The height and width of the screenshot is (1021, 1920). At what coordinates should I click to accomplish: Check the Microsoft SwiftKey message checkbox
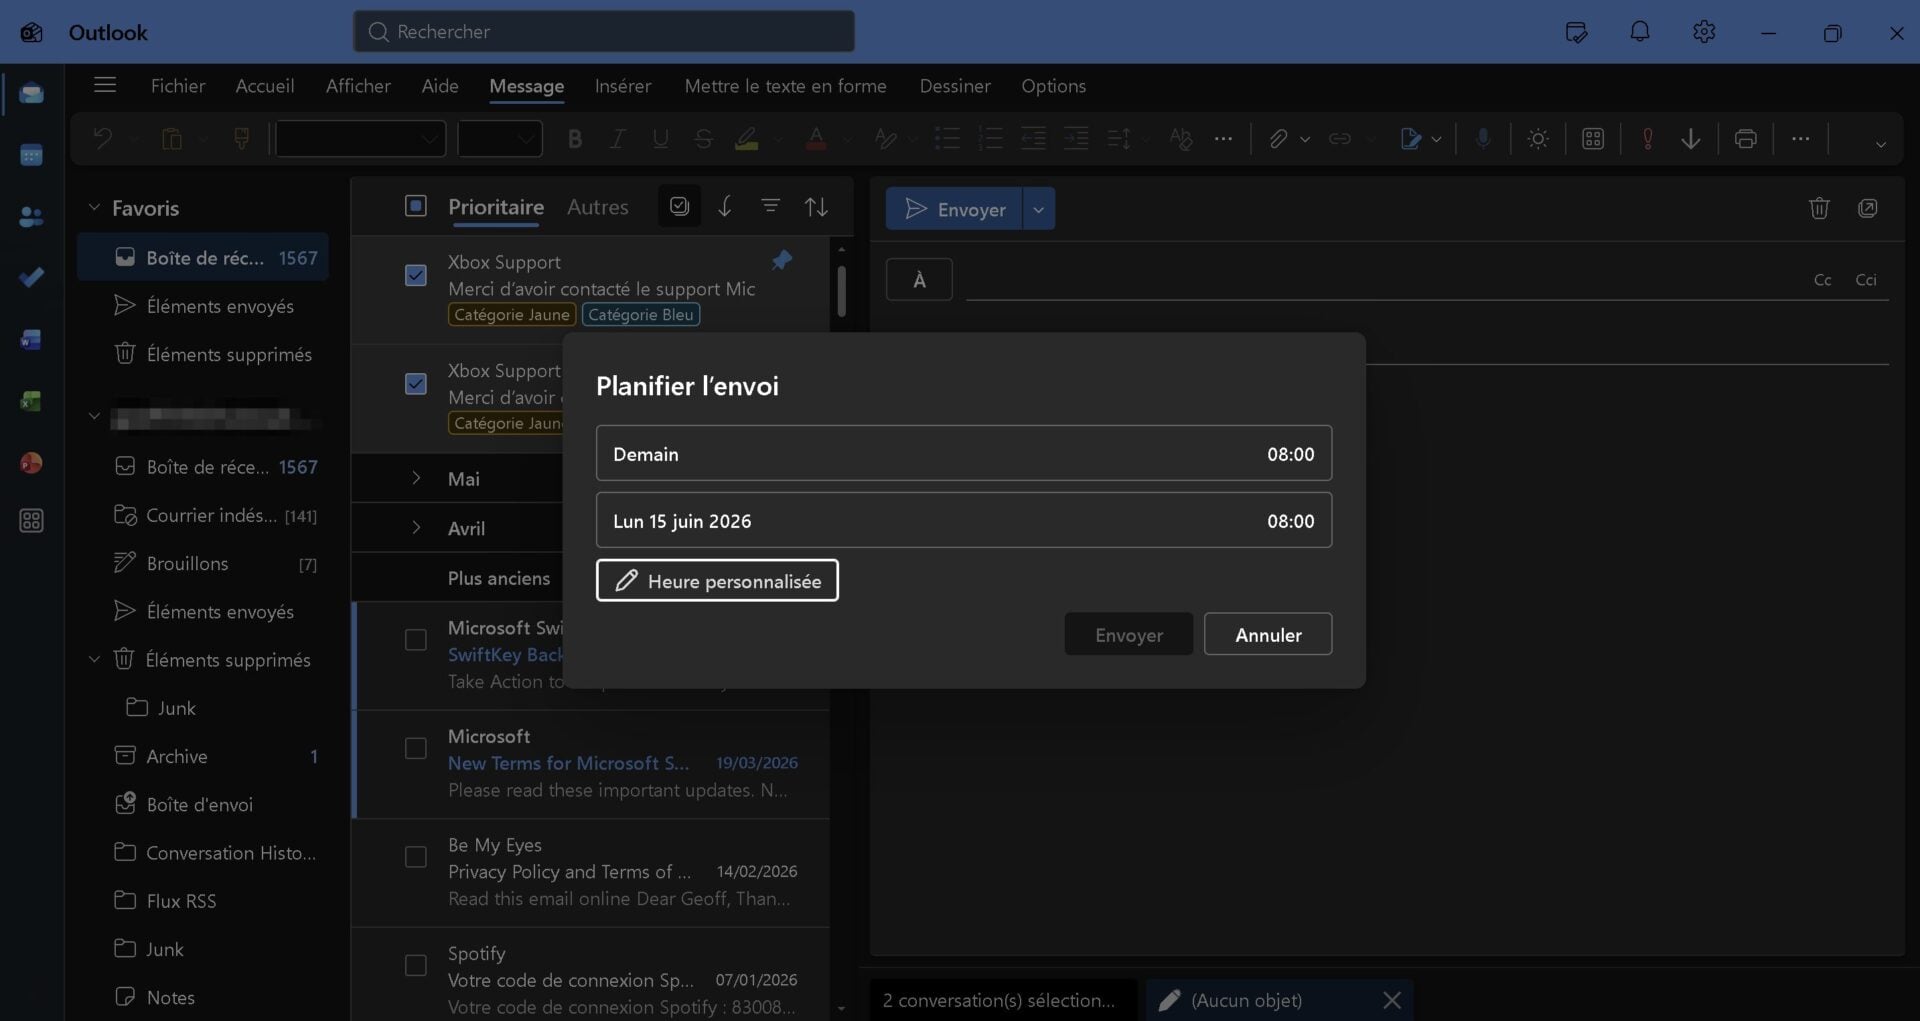coord(416,640)
